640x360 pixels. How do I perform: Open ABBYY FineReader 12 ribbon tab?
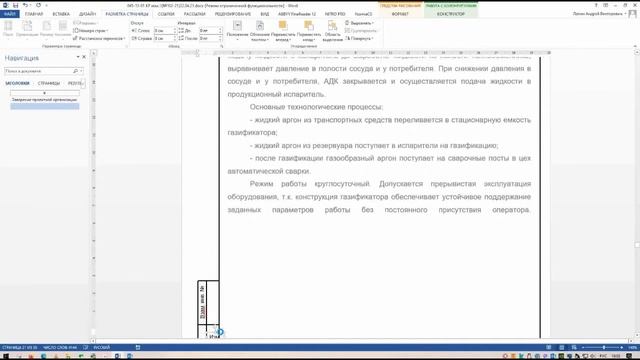click(297, 14)
